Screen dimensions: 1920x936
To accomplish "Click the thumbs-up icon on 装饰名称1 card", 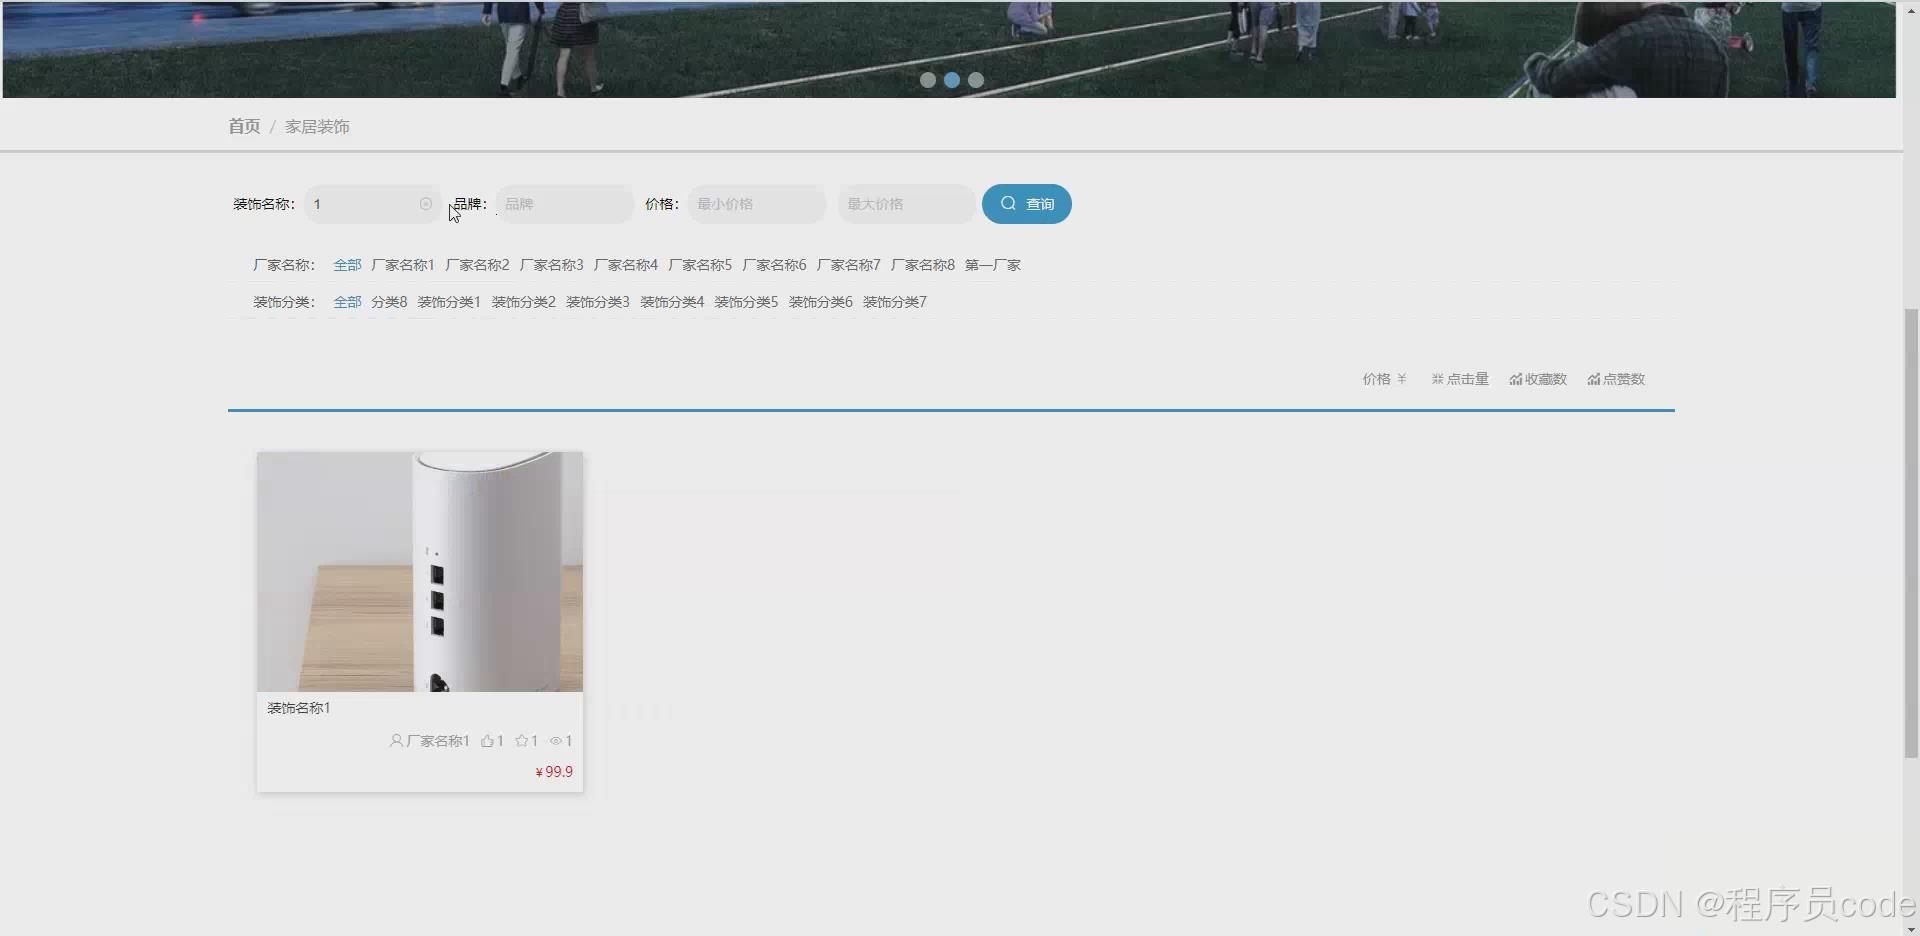I will 487,741.
